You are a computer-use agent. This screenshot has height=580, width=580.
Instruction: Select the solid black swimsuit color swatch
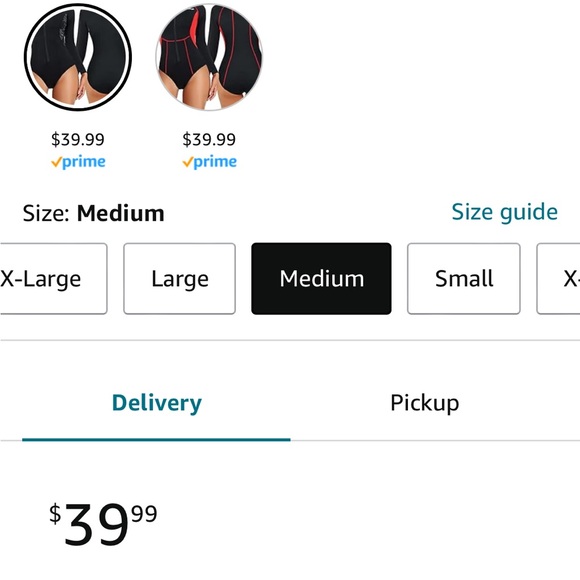[78, 57]
